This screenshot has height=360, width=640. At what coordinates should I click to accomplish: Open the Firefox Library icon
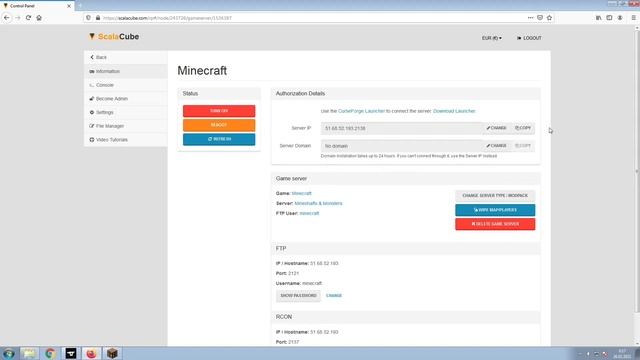[x=598, y=18]
